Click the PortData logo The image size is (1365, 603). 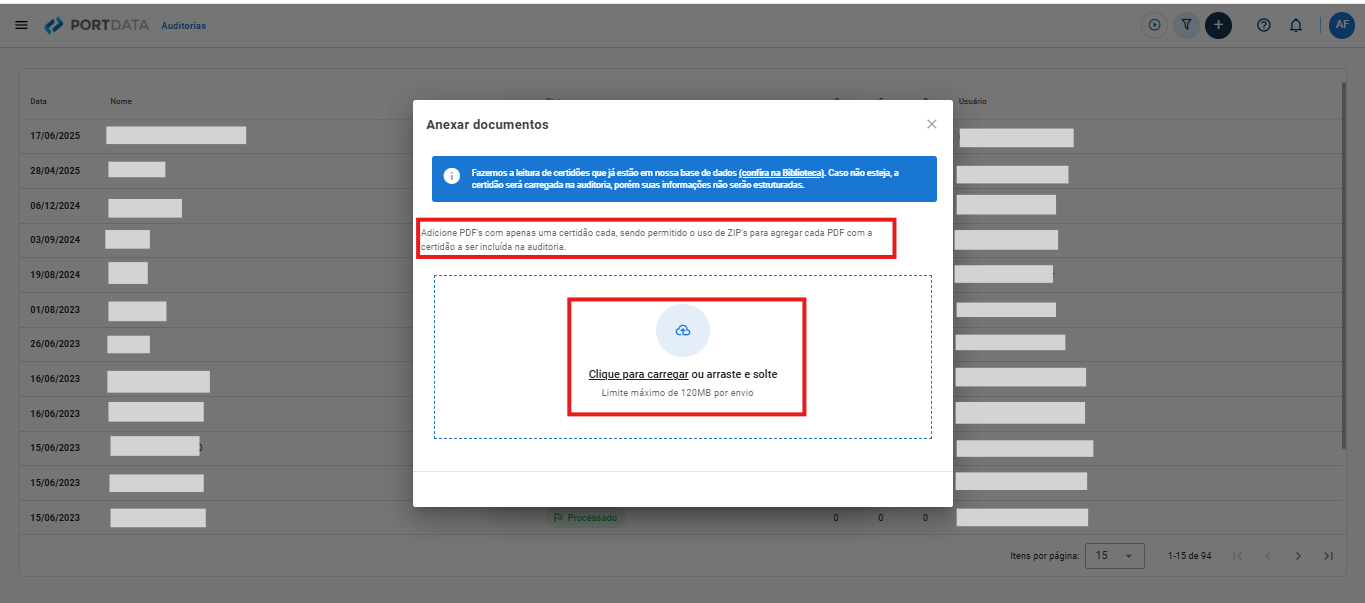(x=97, y=25)
